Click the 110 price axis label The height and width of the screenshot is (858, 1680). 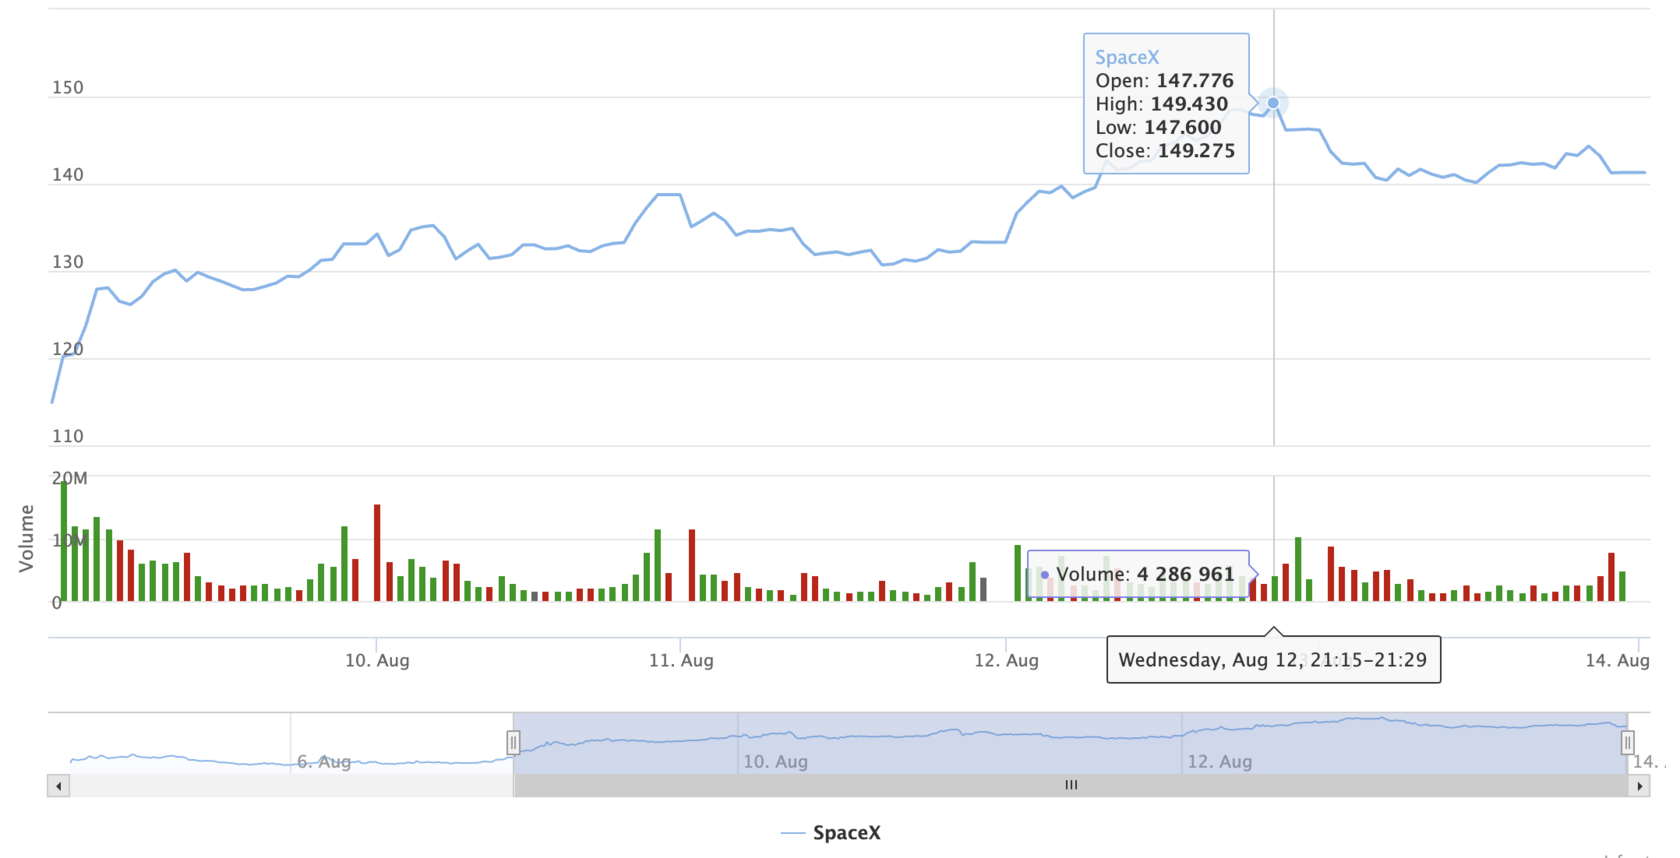[68, 436]
